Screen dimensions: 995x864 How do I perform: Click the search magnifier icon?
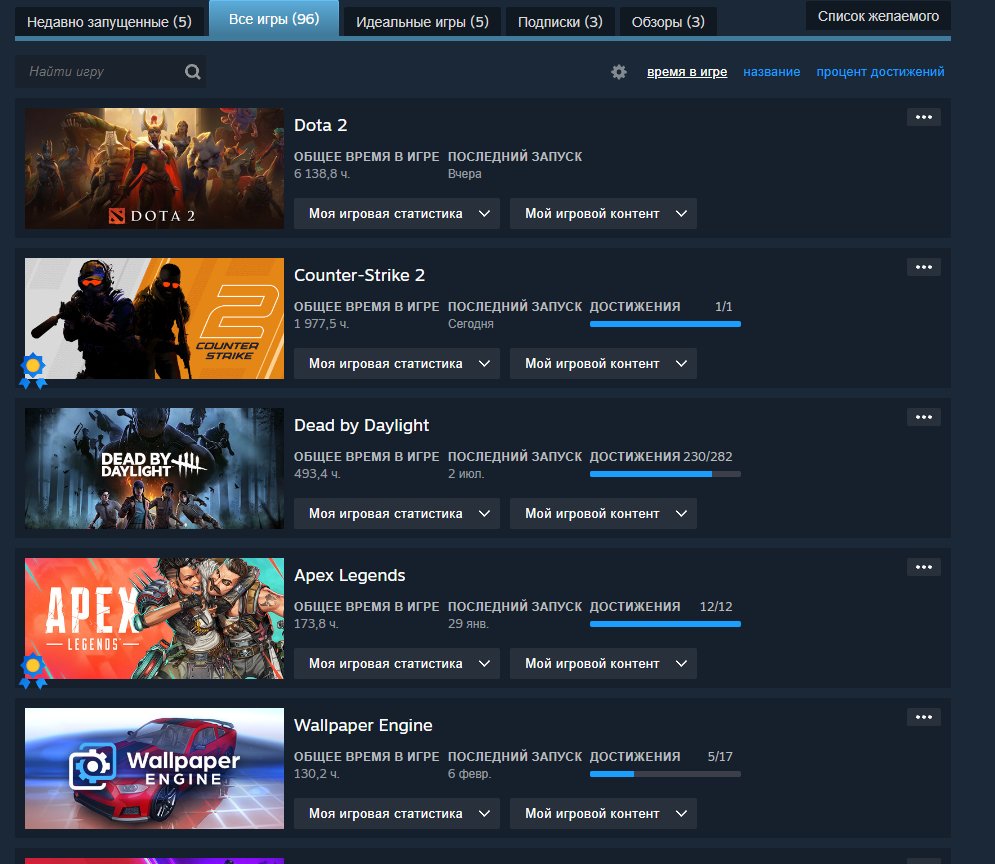click(x=193, y=72)
